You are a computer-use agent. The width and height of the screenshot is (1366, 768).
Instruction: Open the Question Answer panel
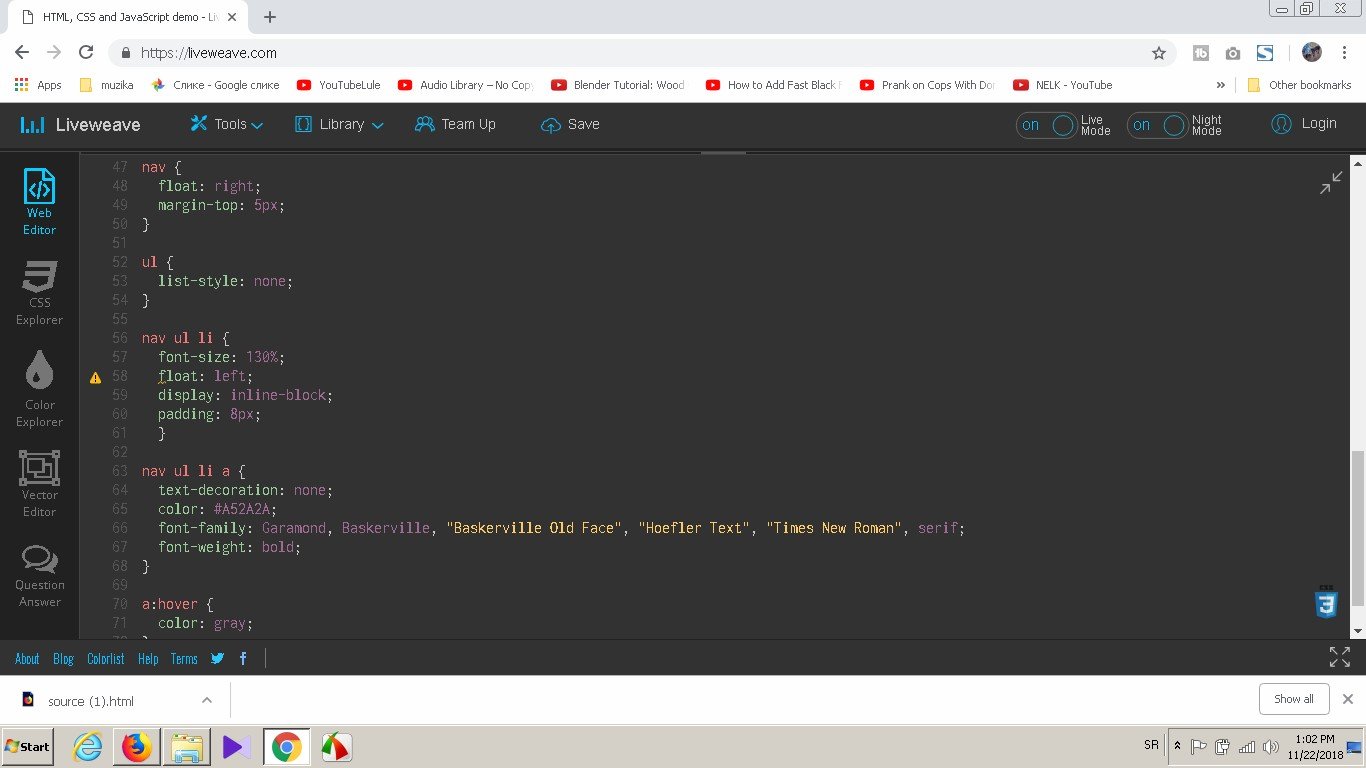point(39,575)
